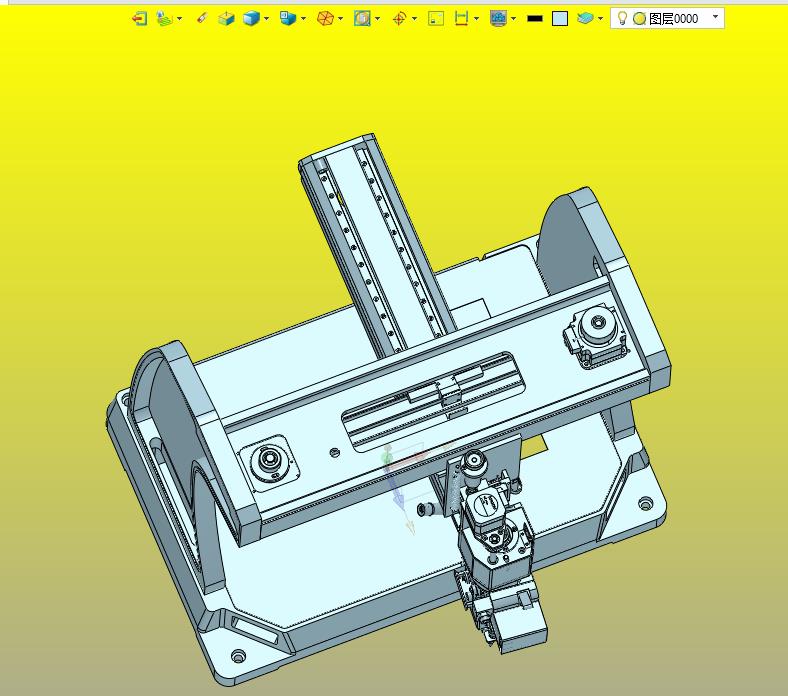The width and height of the screenshot is (788, 696).
Task: Expand the view-orientation cube dropdown arrow
Action: tap(303, 19)
